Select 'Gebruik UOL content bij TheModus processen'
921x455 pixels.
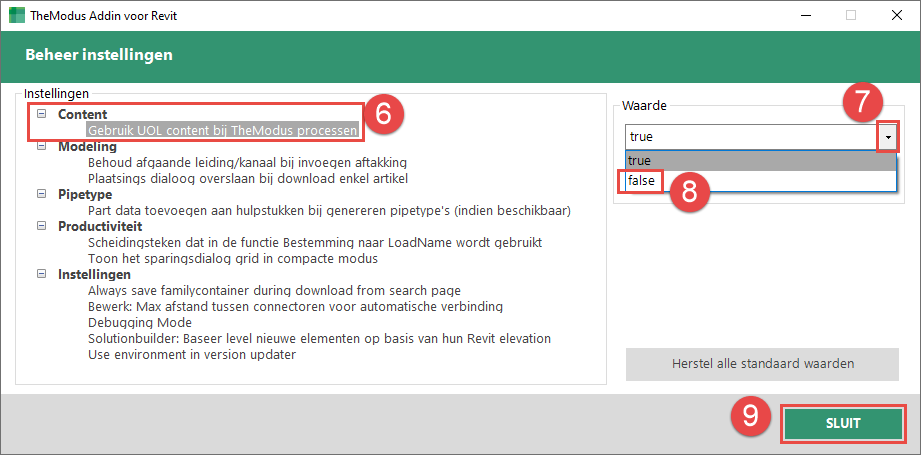[223, 130]
